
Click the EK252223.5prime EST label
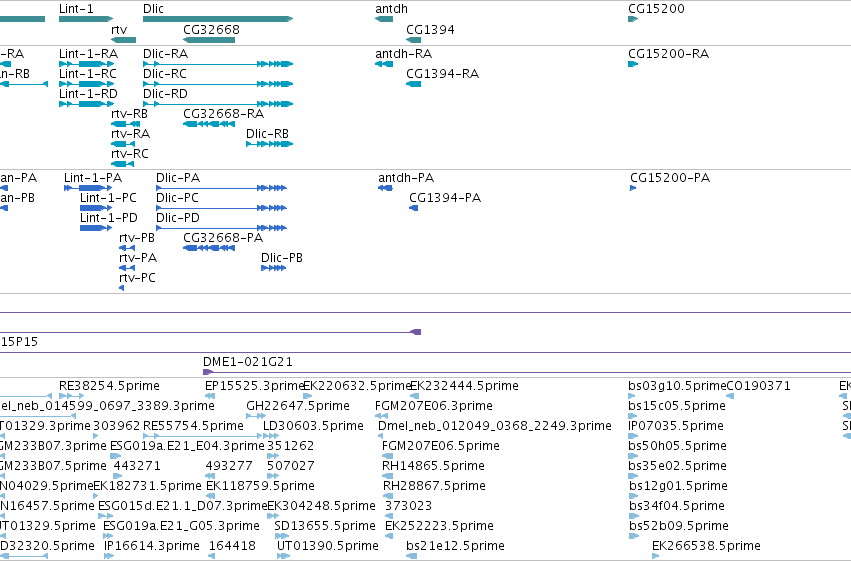pyautogui.click(x=439, y=526)
